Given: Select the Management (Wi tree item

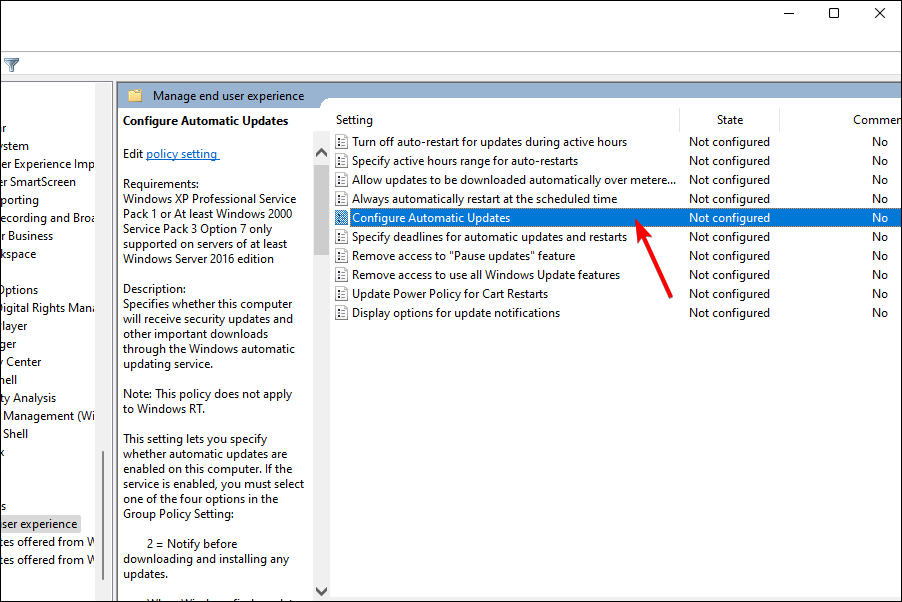Looking at the screenshot, I should 48,416.
